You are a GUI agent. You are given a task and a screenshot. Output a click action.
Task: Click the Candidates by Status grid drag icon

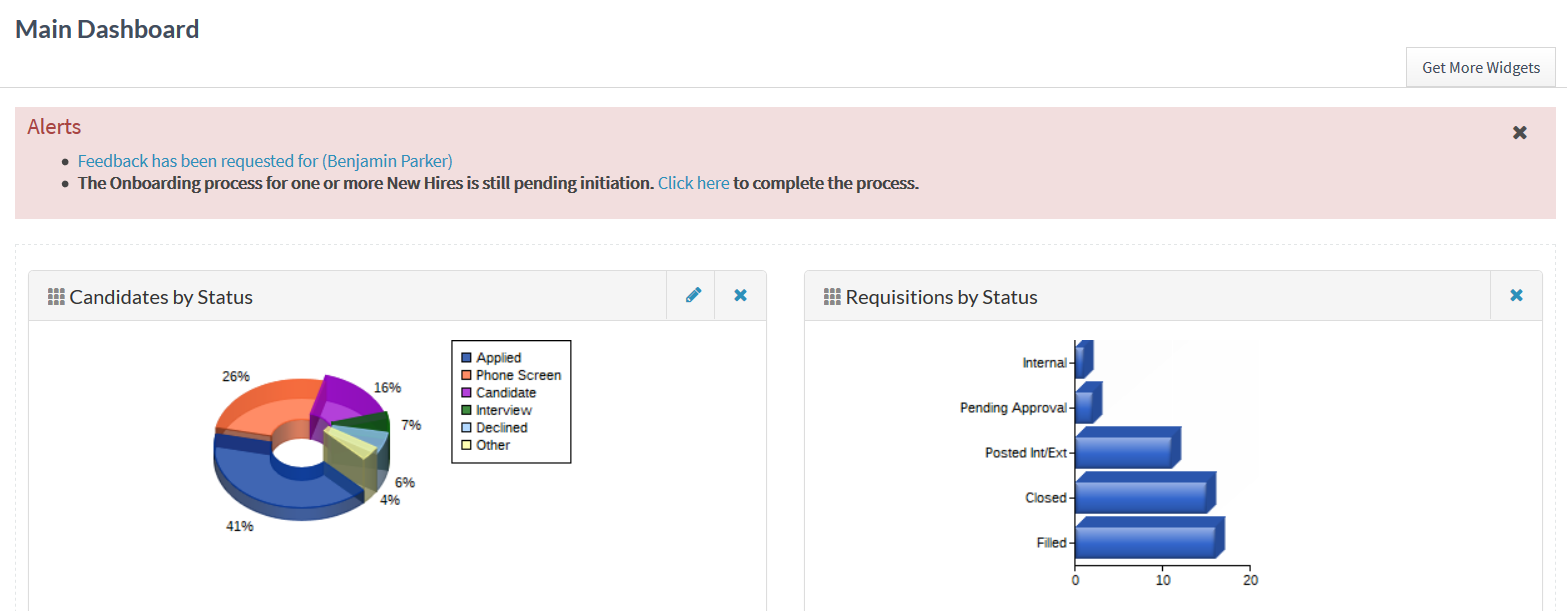click(x=56, y=297)
